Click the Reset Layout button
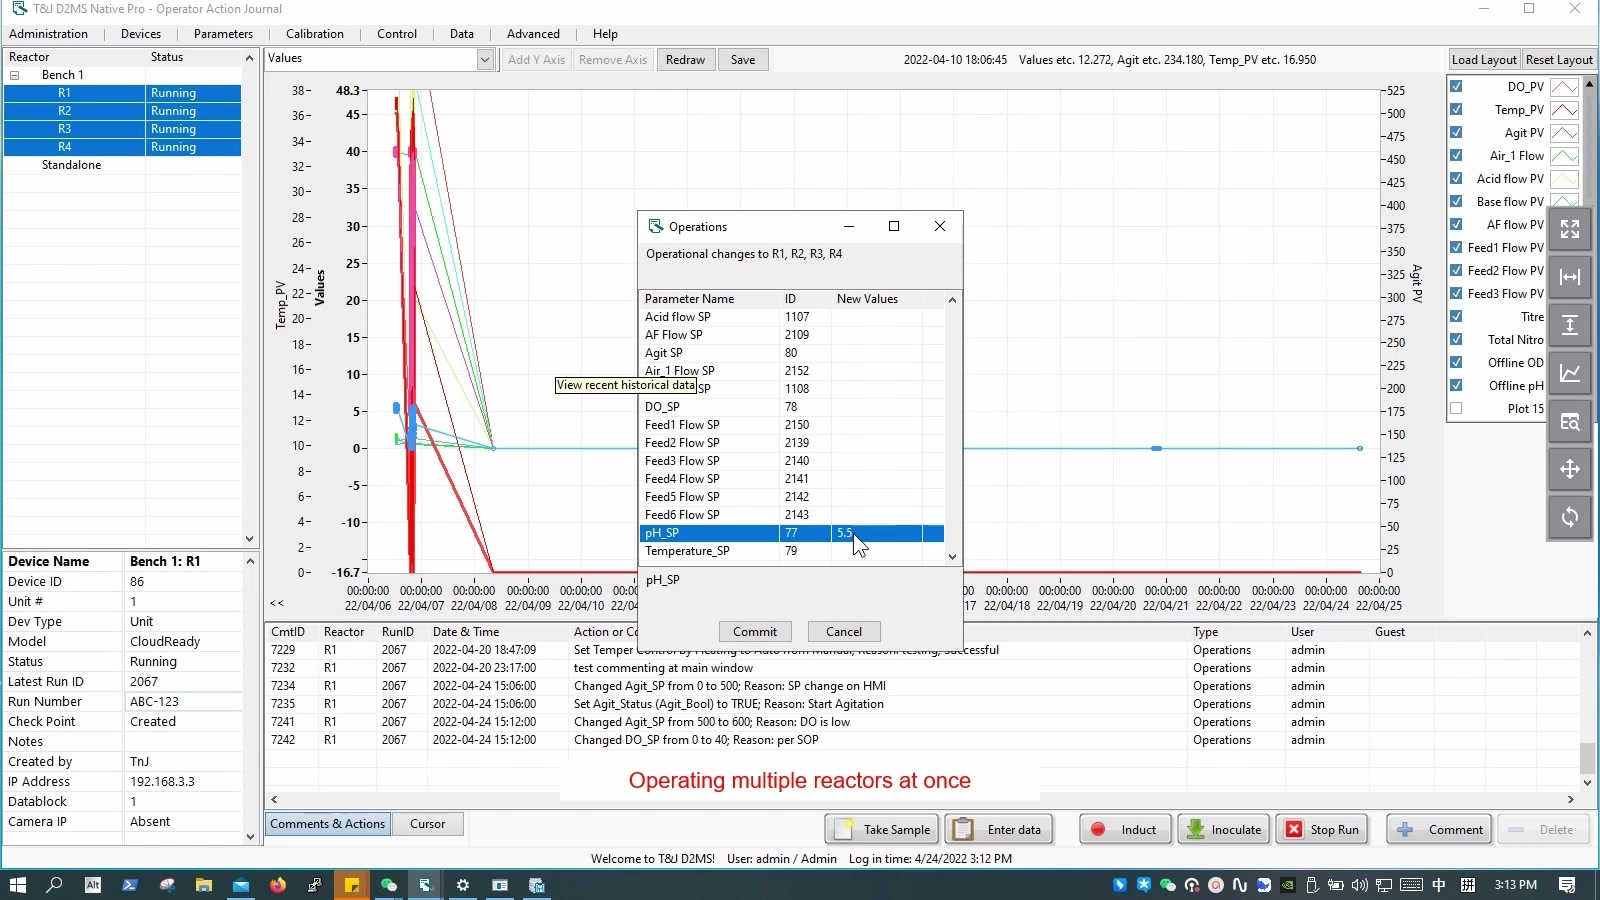 click(x=1559, y=60)
